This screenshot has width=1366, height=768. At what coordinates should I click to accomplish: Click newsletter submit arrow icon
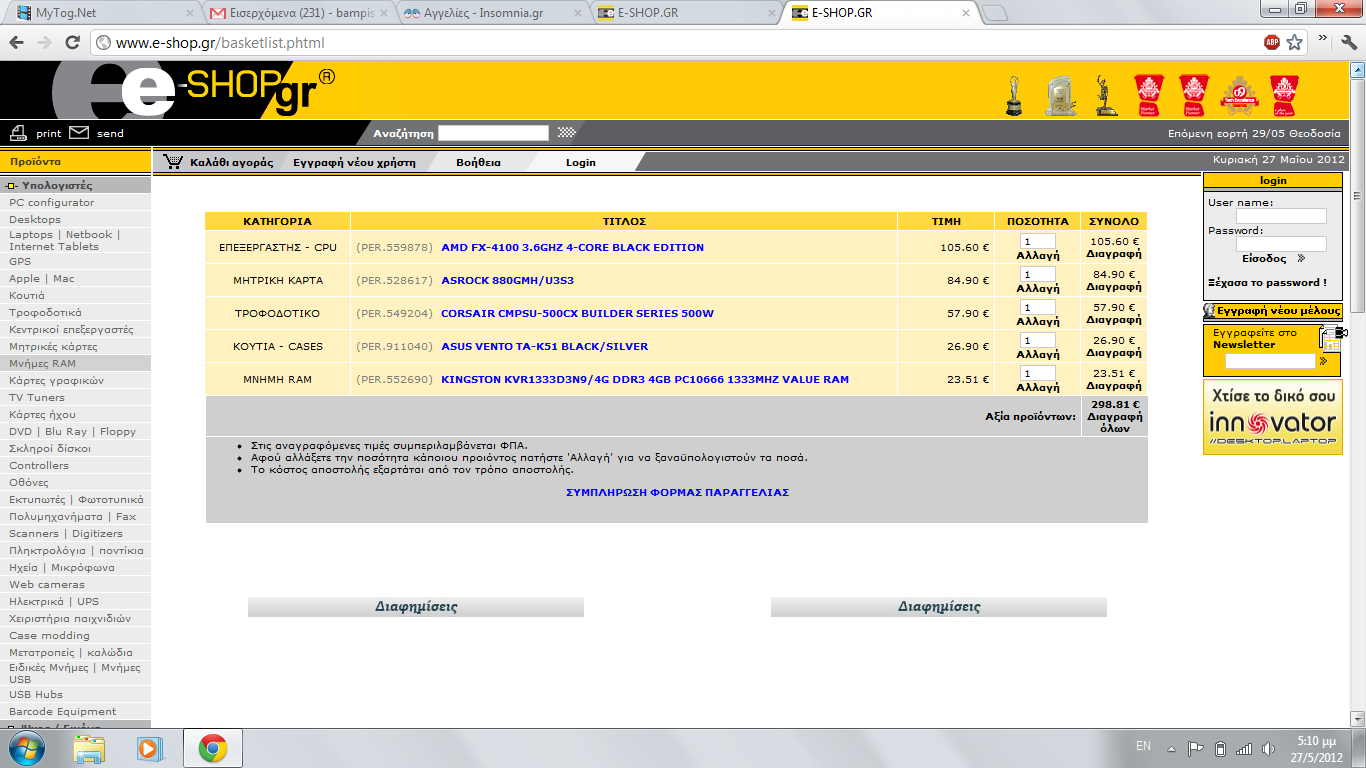coord(1324,361)
